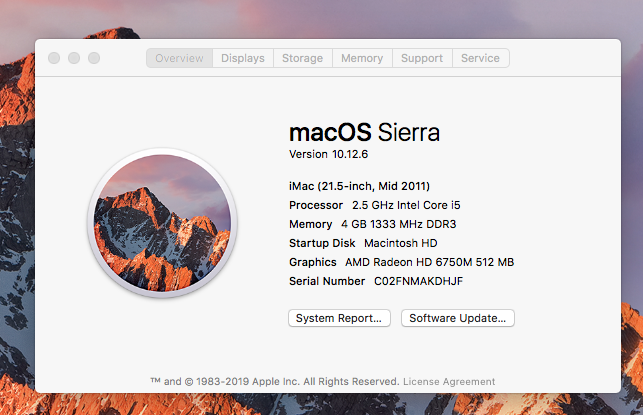The height and width of the screenshot is (415, 643).
Task: Open the License Agreement link
Action: pyautogui.click(x=449, y=381)
